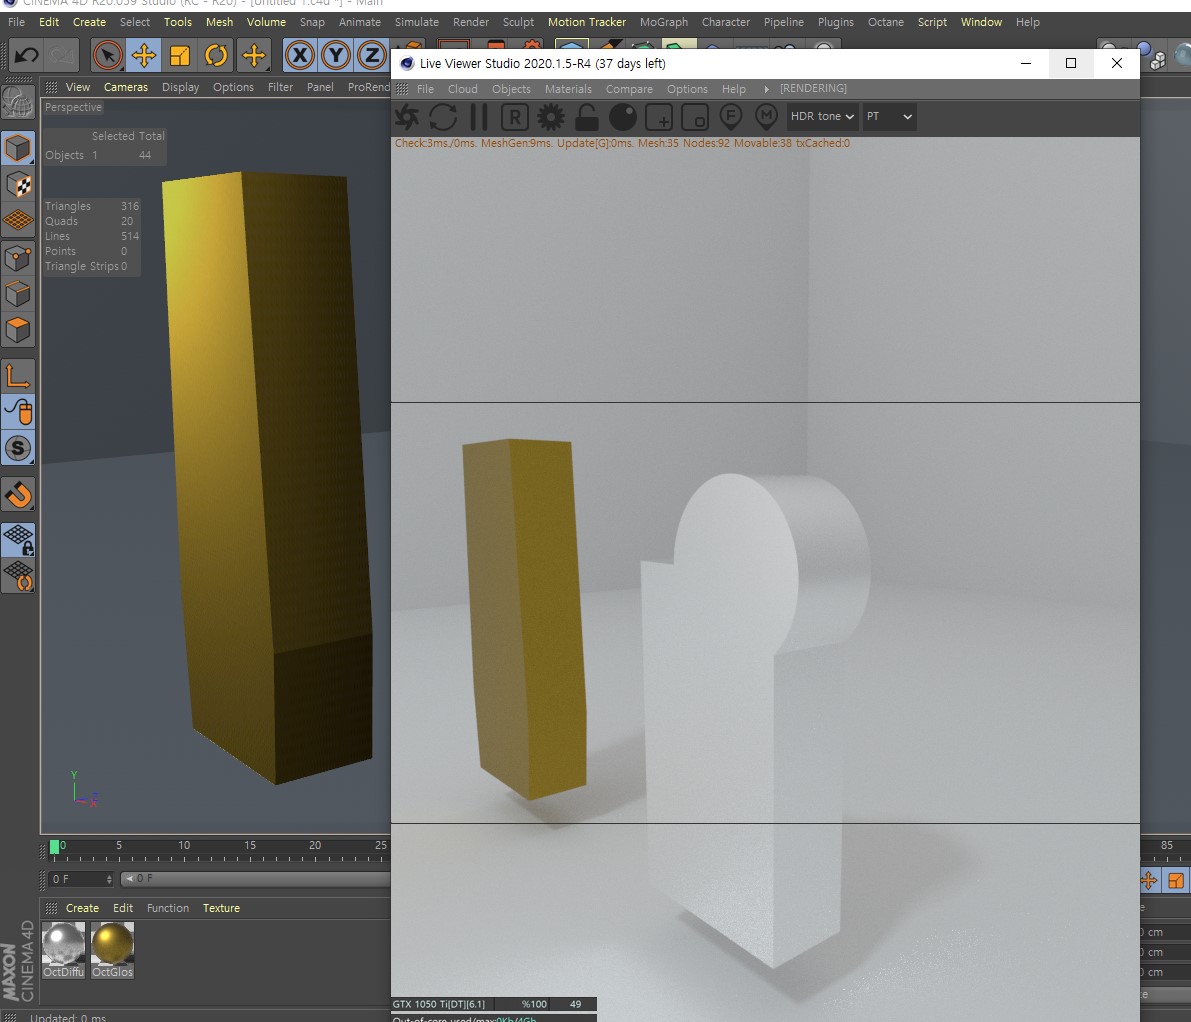Viewport: 1191px width, 1022px height.
Task: Enable the Axis tool L-shaped icon
Action: [x=18, y=375]
